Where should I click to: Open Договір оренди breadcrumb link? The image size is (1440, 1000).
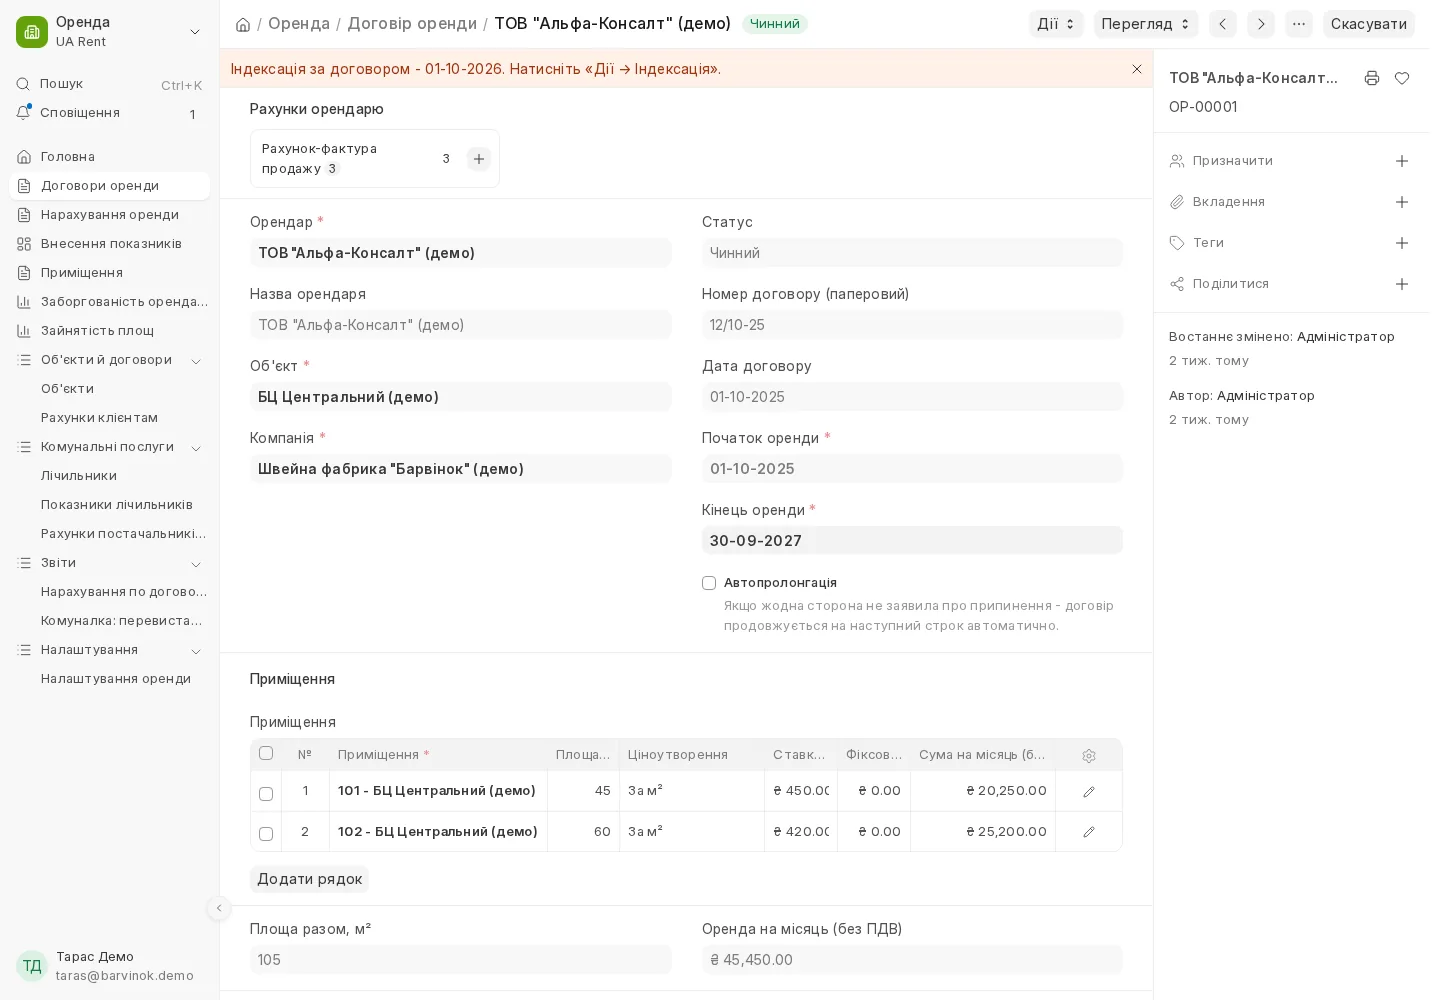pos(412,23)
